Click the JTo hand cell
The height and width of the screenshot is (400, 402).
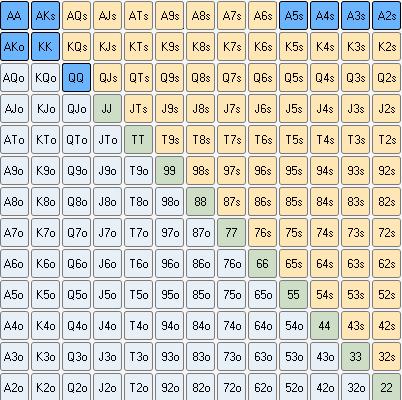[107, 139]
